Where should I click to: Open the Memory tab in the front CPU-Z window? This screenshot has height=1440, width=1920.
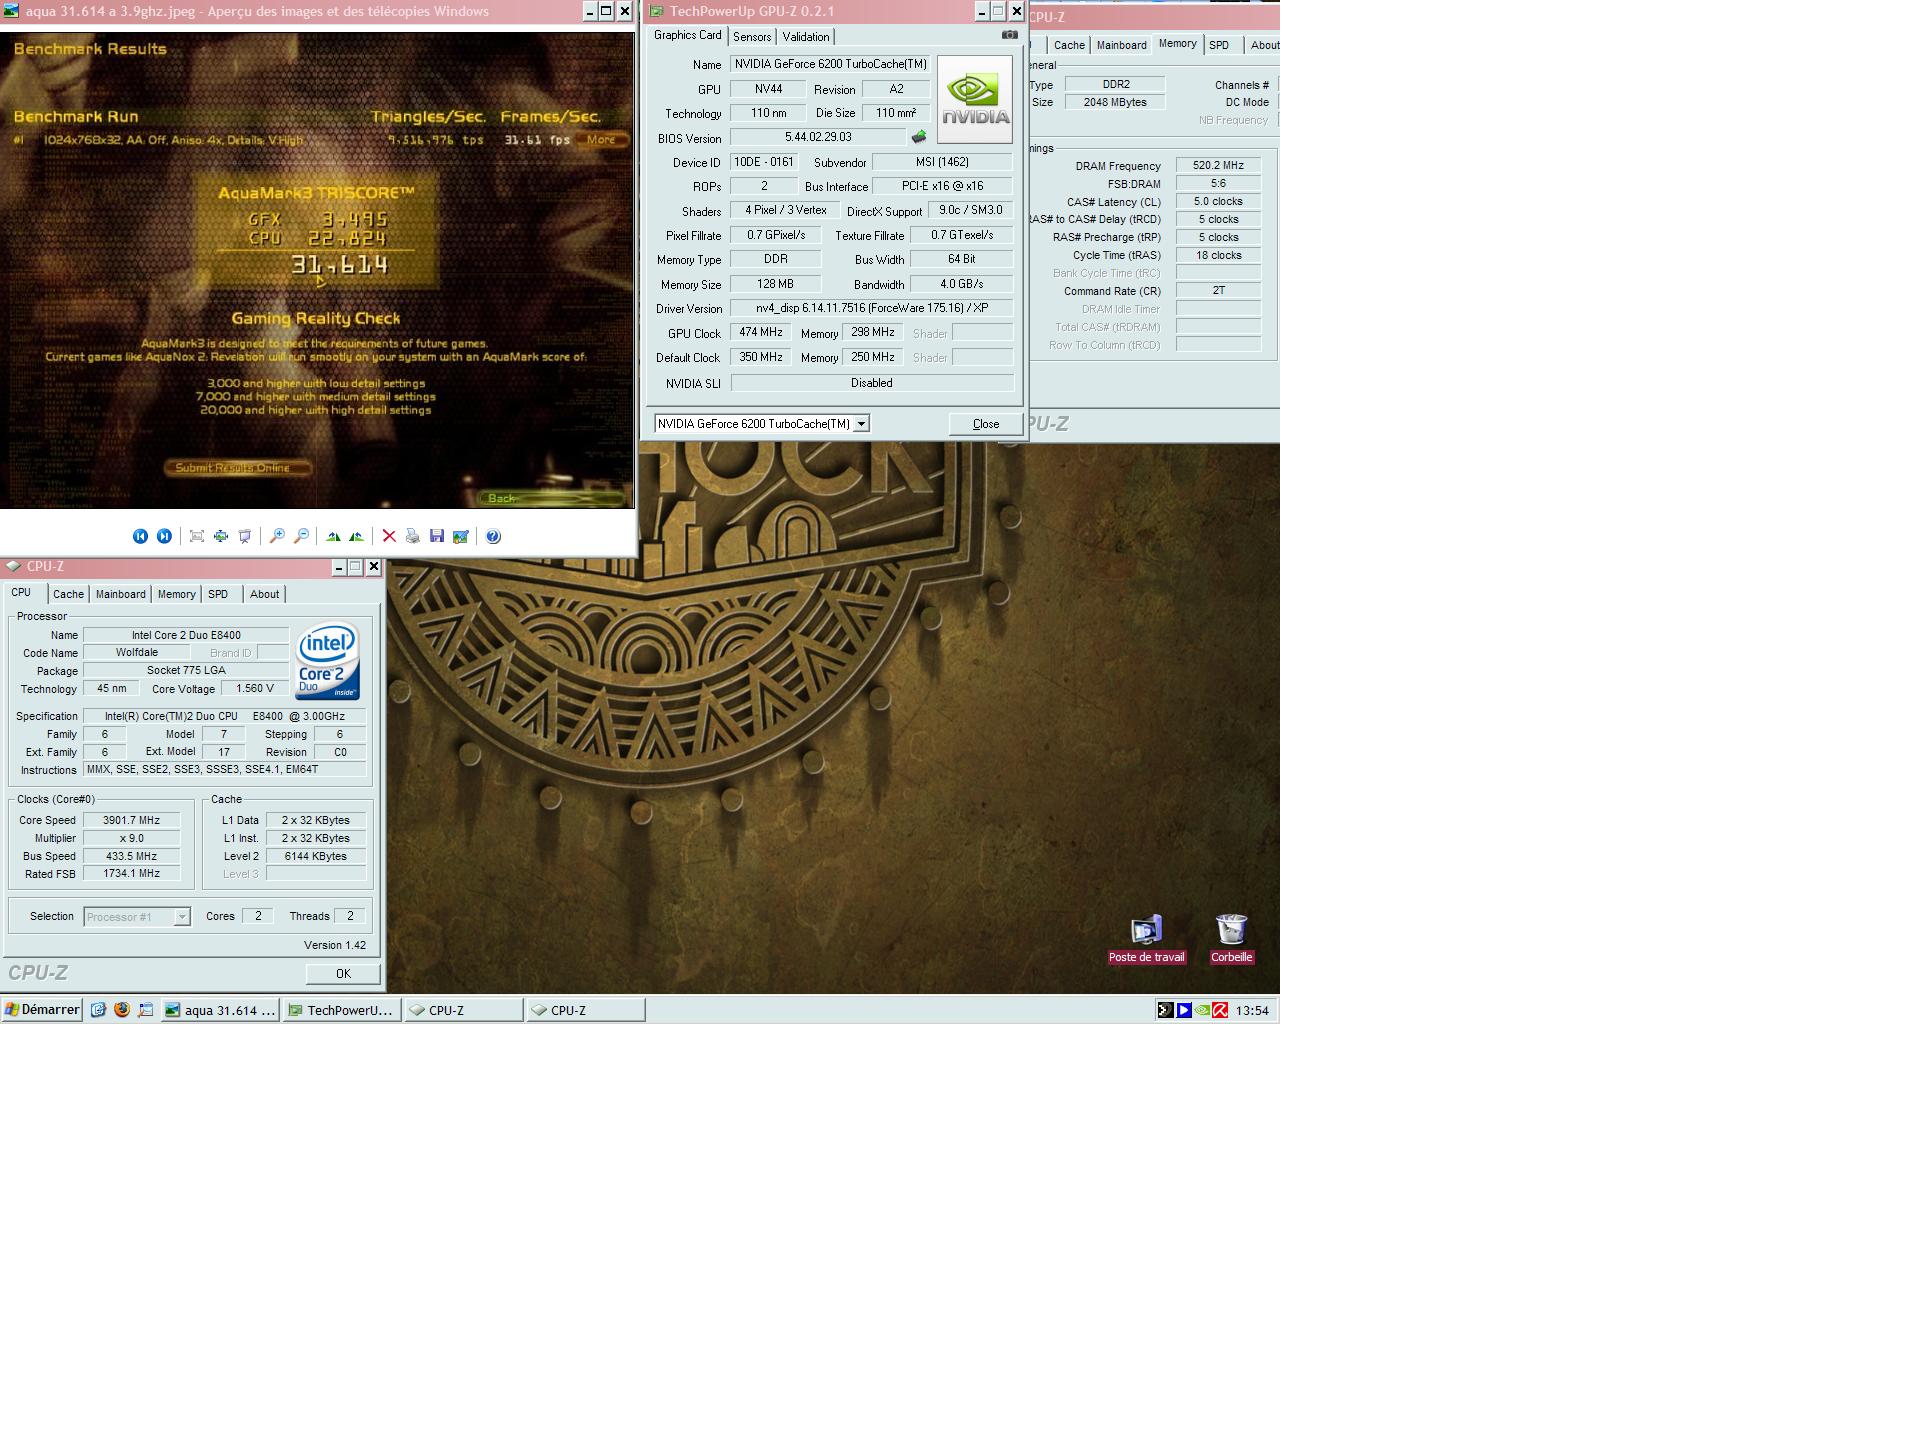coord(176,594)
